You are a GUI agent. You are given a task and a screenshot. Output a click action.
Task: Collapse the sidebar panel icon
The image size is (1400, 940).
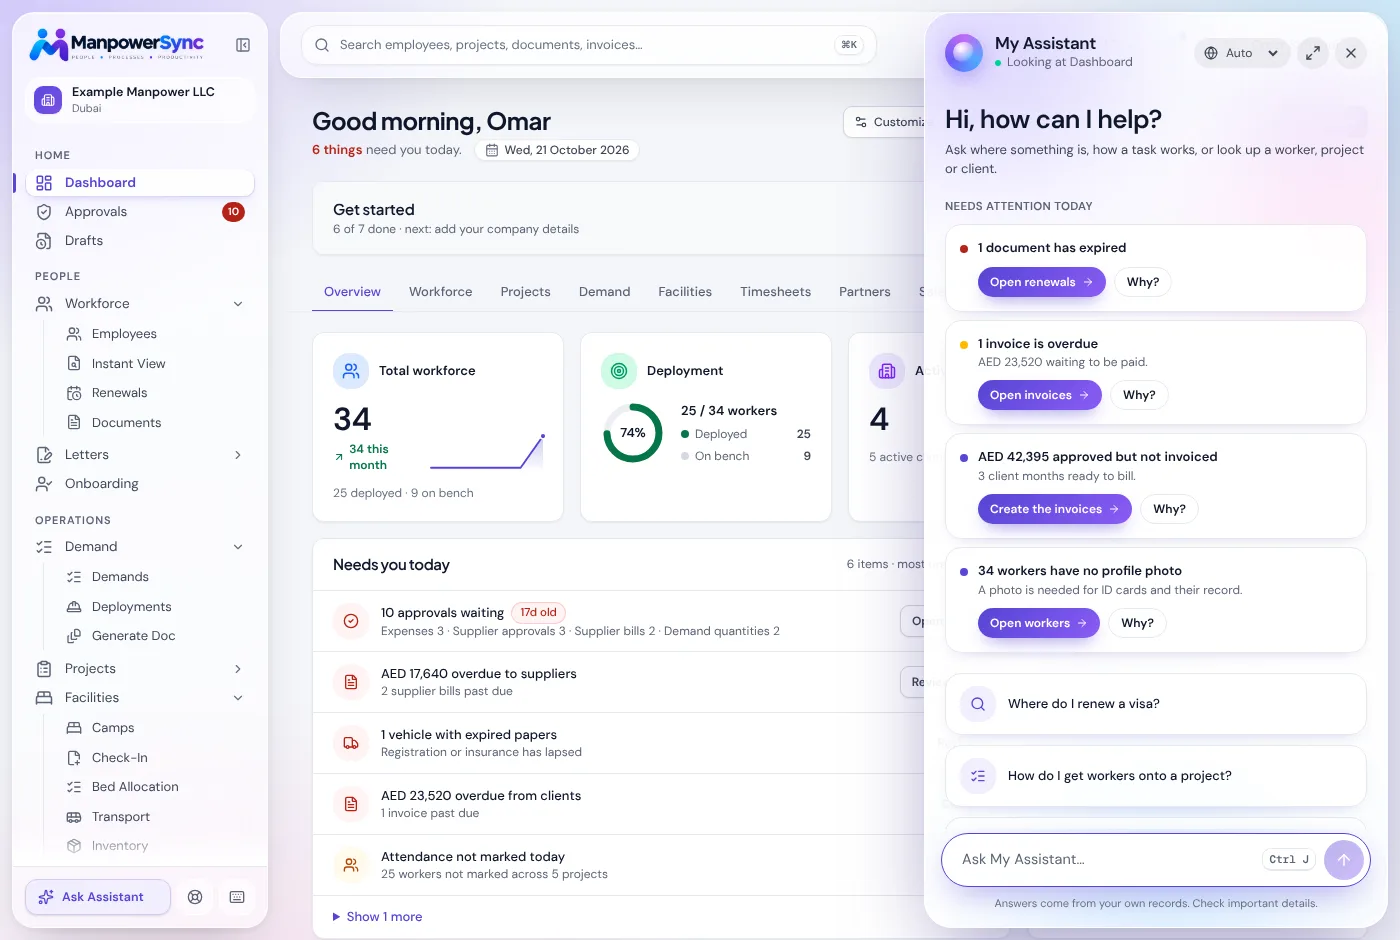[x=243, y=45]
